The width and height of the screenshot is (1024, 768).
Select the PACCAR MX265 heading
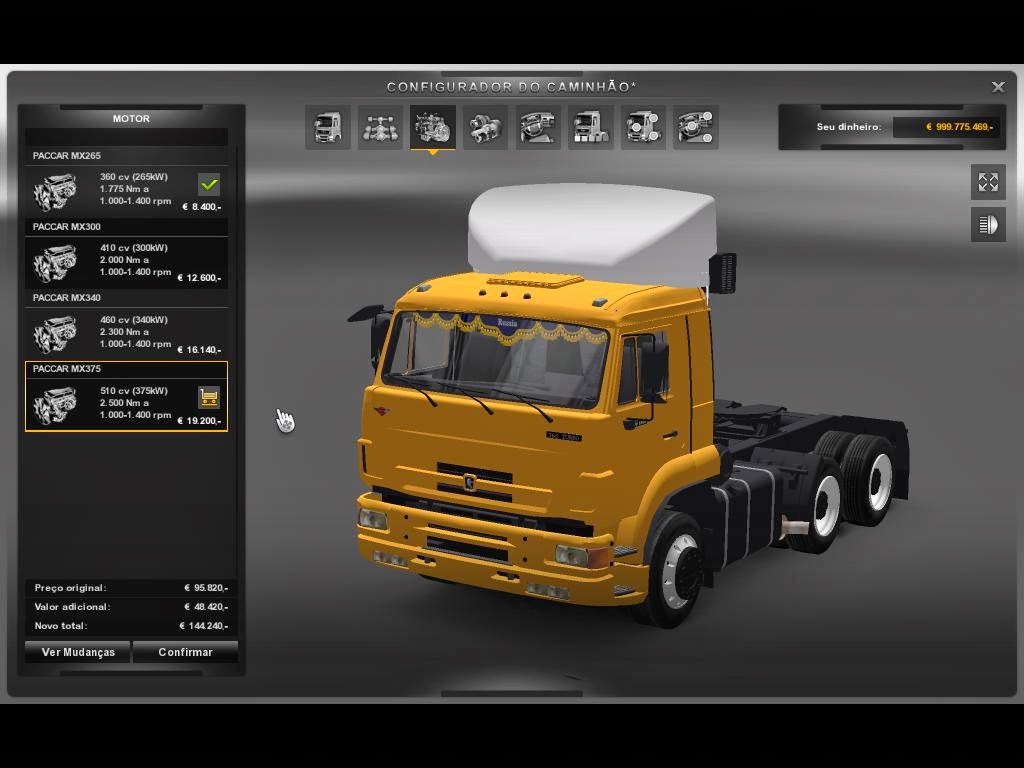67,155
